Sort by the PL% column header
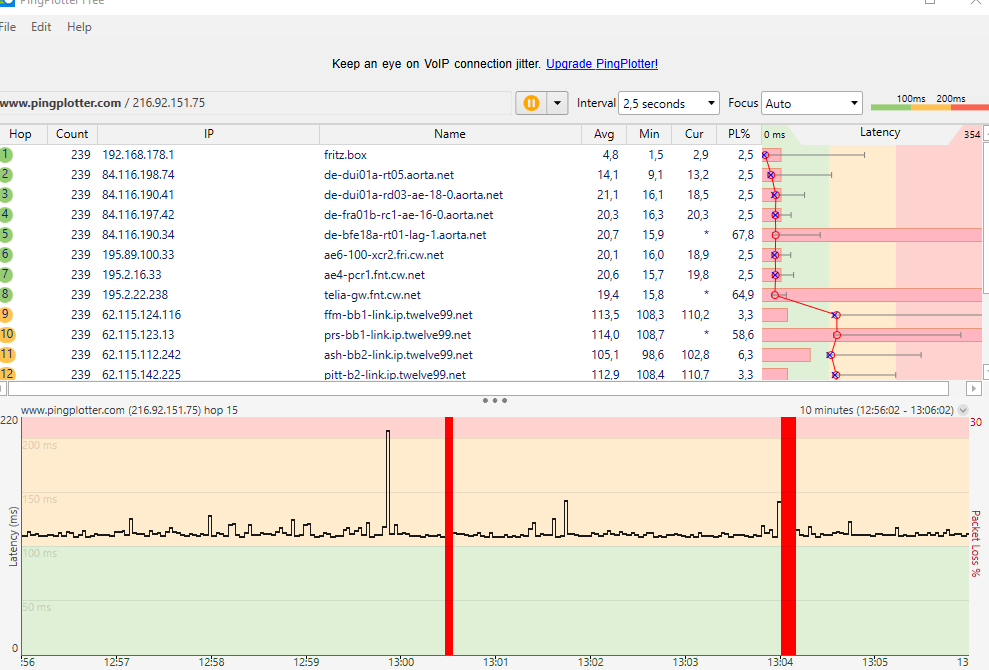The height and width of the screenshot is (670, 989). point(739,134)
